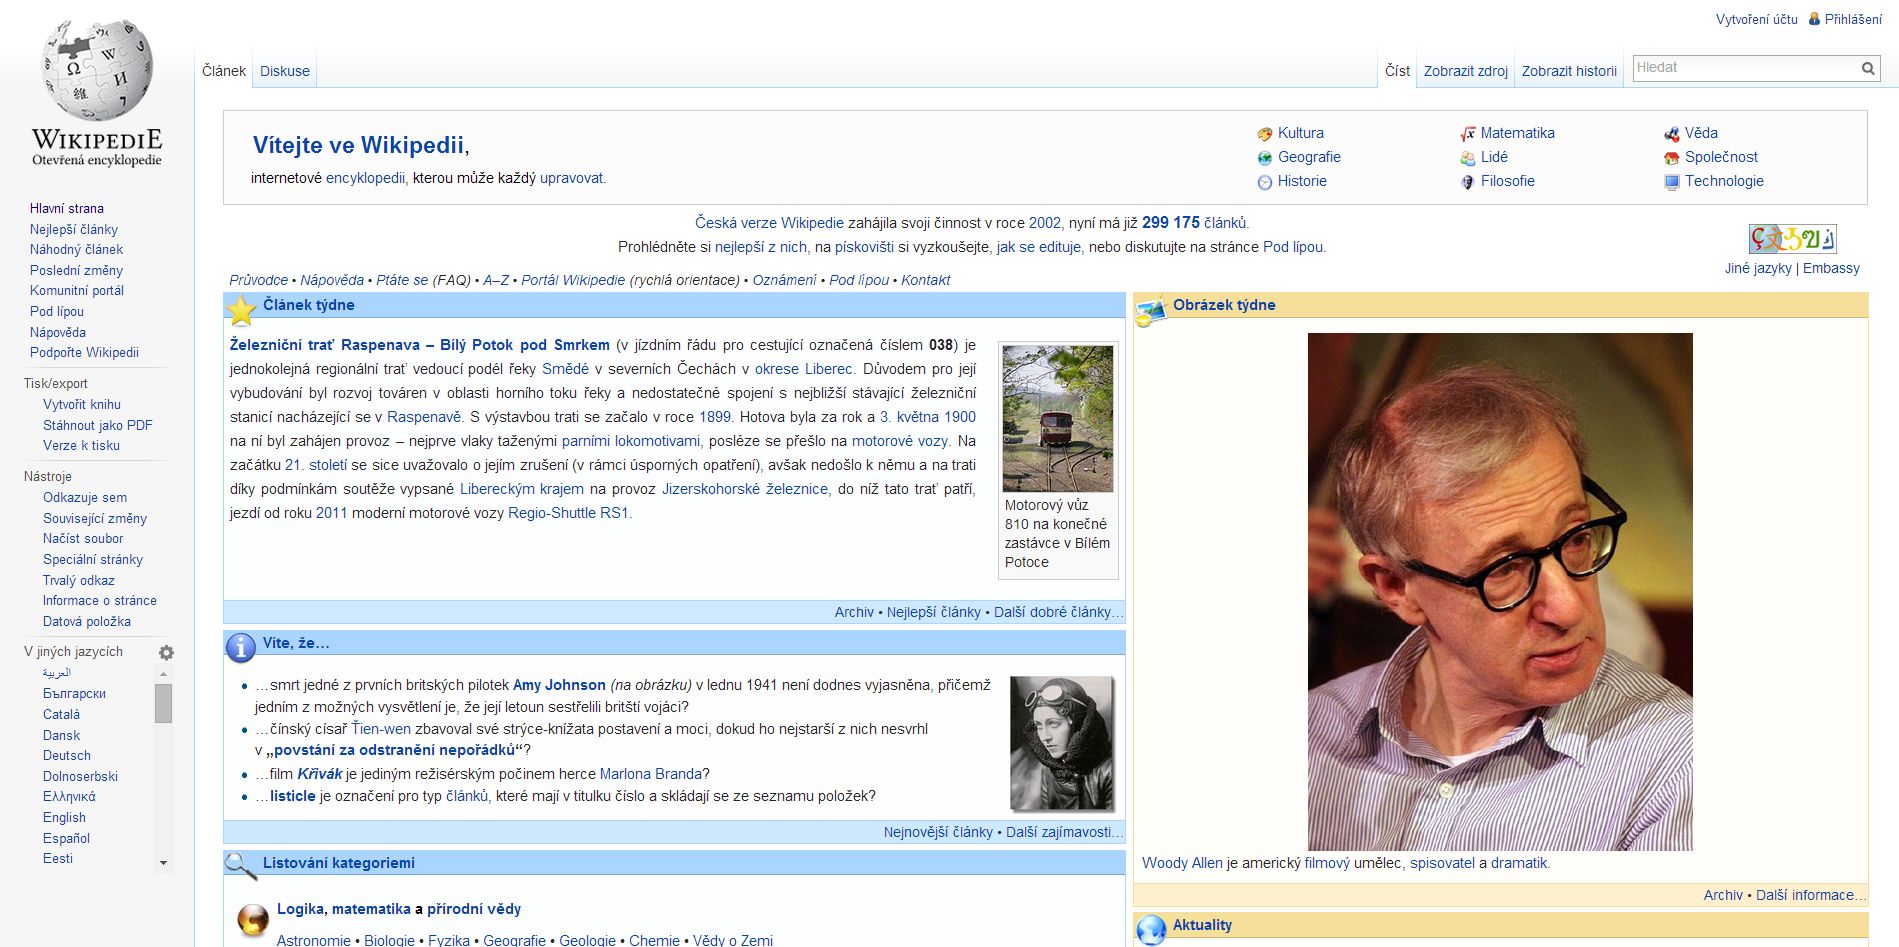
Task: Go to Hlavní strana in sidebar
Action: tap(67, 208)
